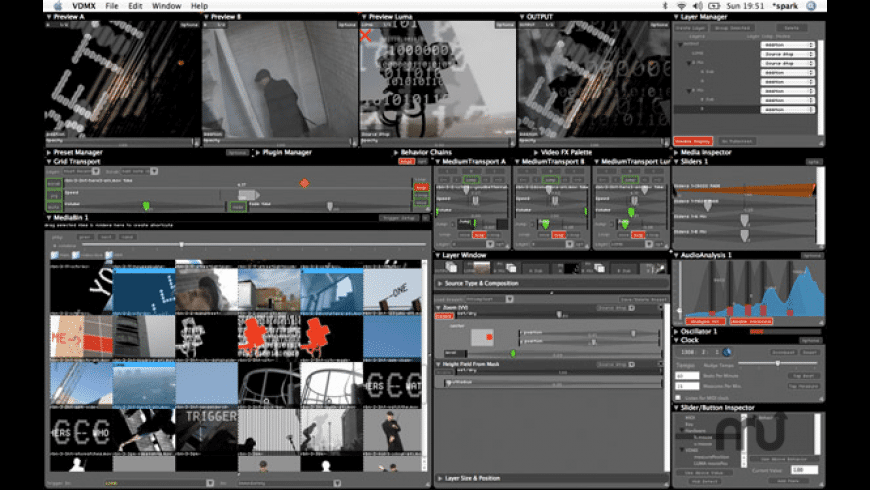The height and width of the screenshot is (490, 870).
Task: Click green volume handle in Grid Transport
Action: point(146,206)
